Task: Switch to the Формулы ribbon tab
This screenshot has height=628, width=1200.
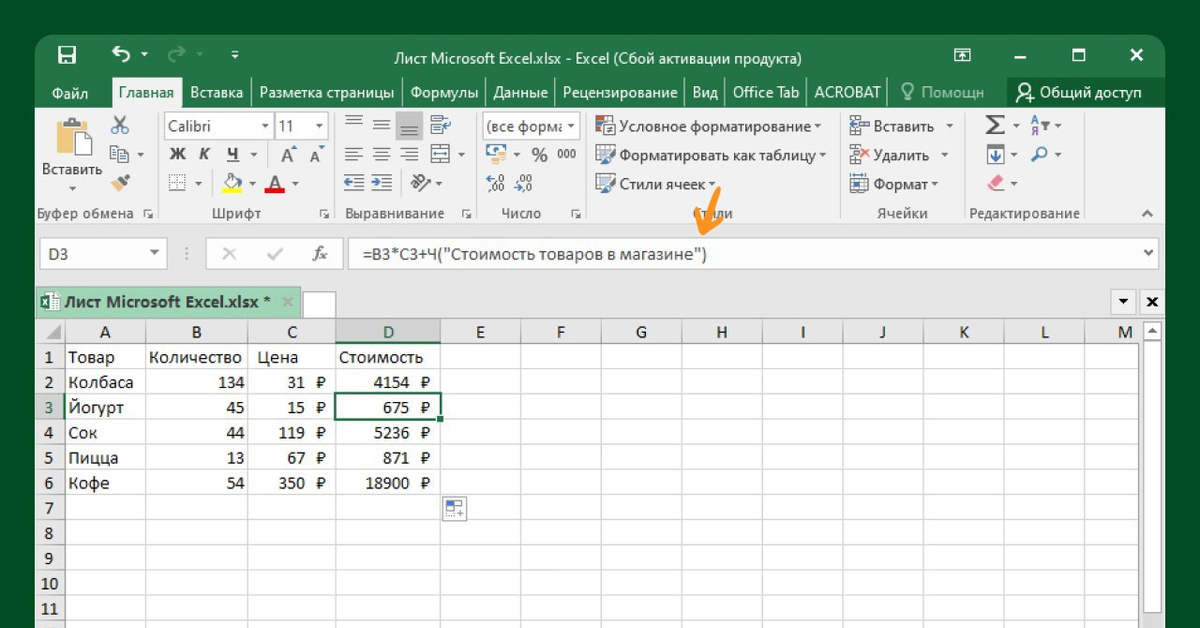Action: (x=444, y=92)
